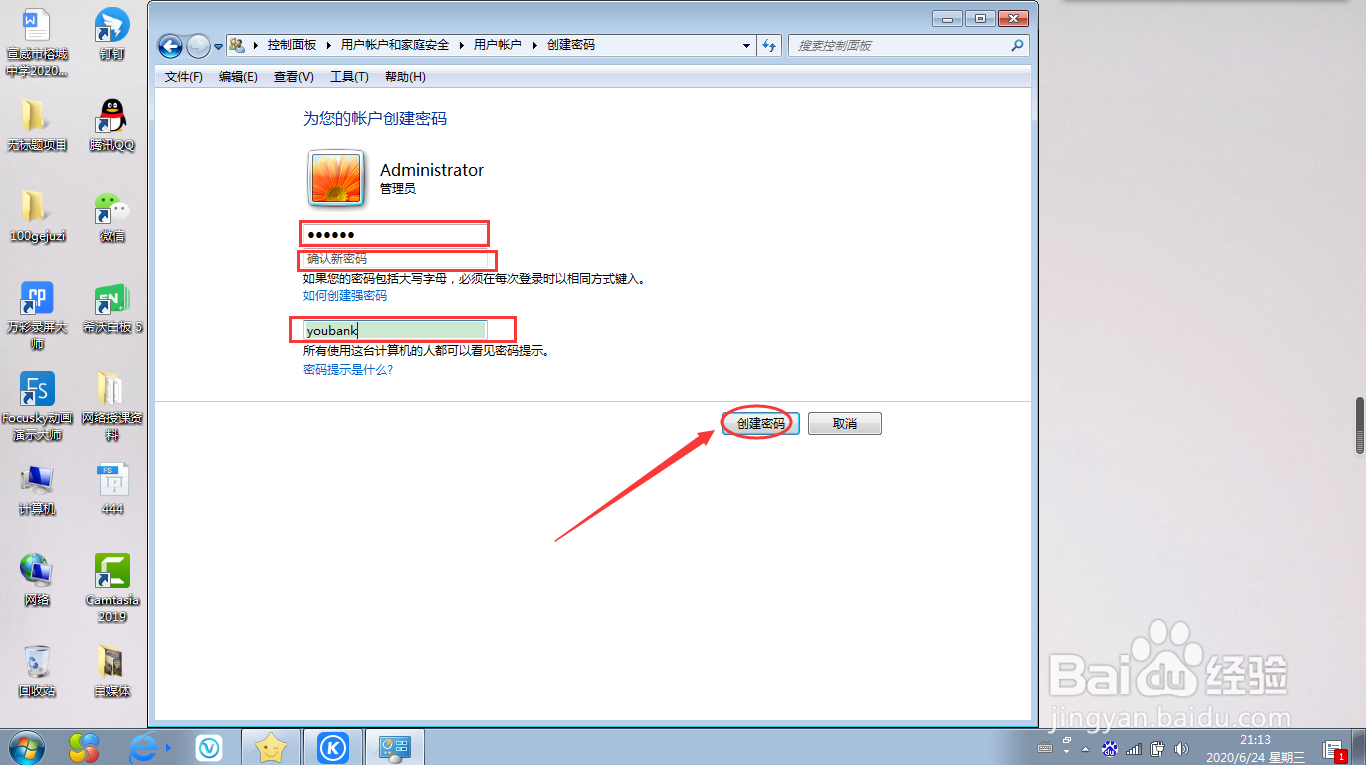Image resolution: width=1366 pixels, height=765 pixels.
Task: Focus the 搜索控制面板 search box
Action: 908,45
